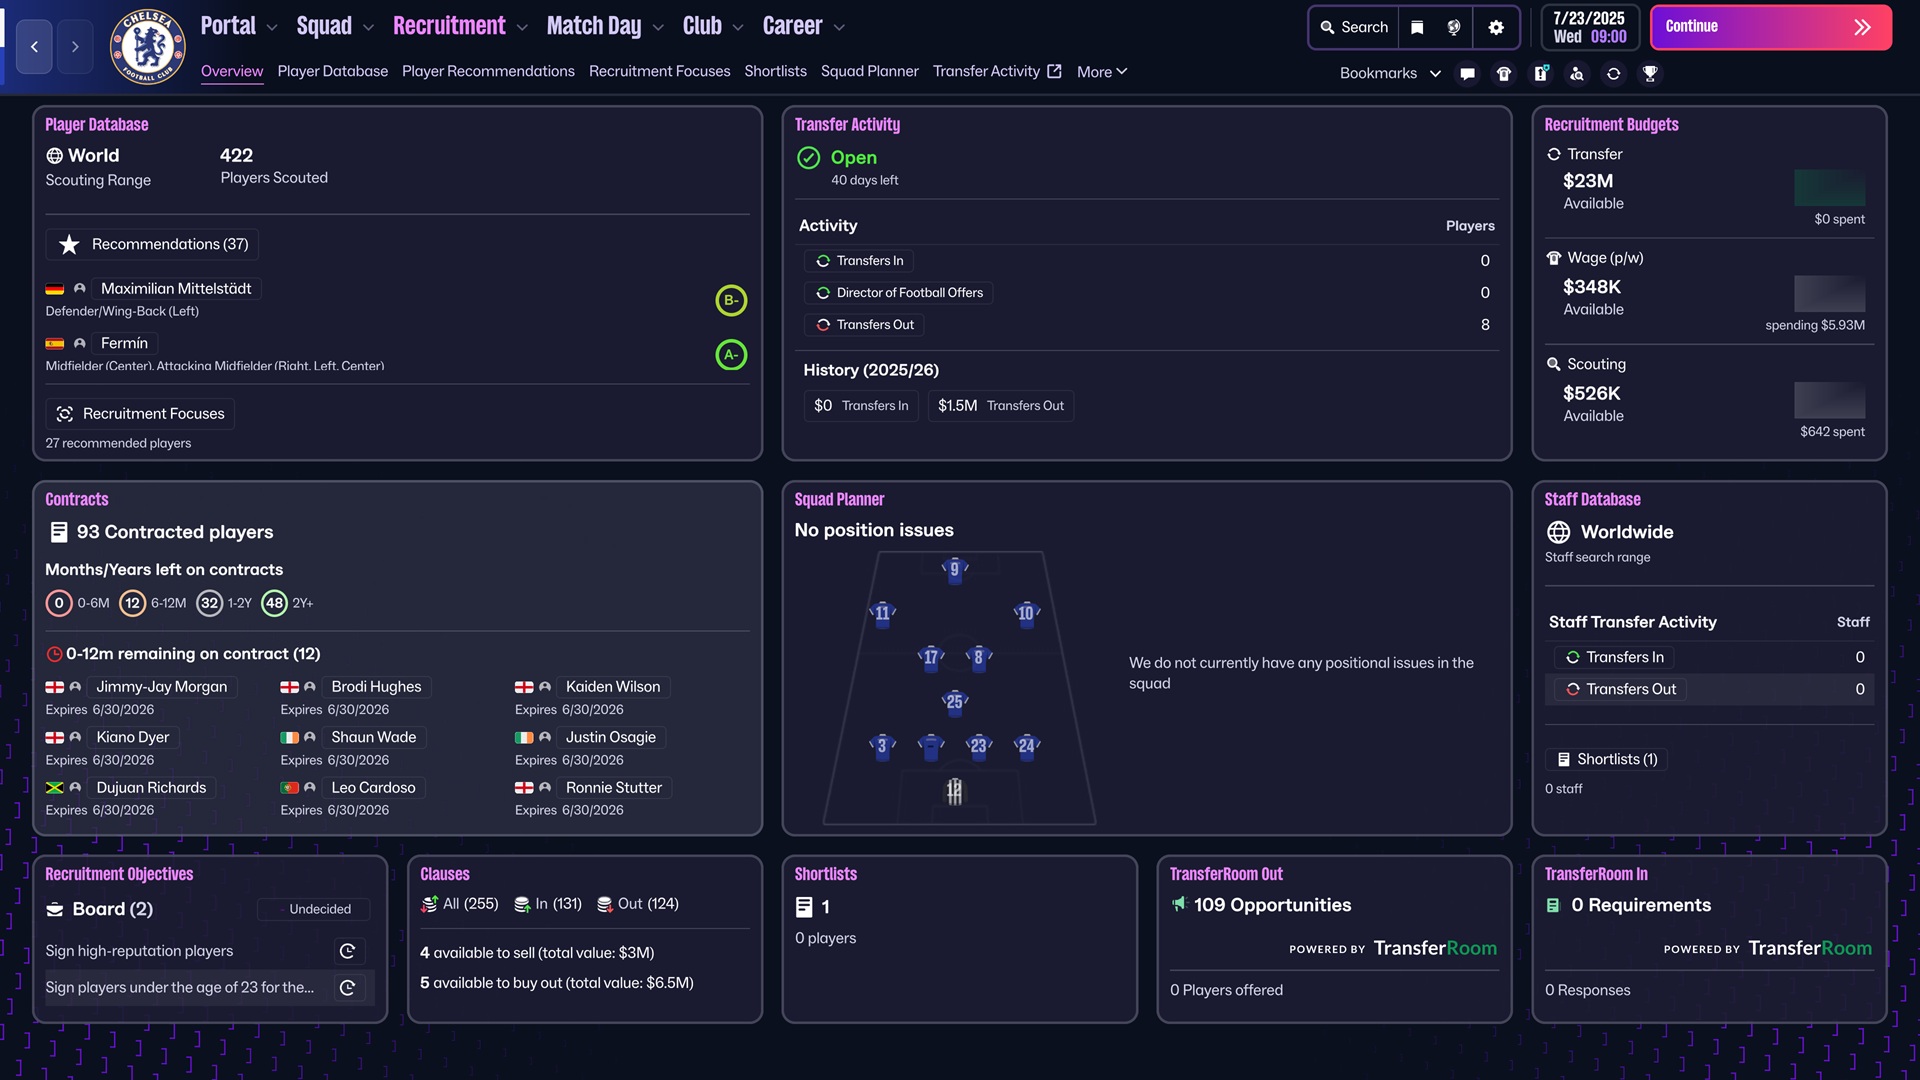Click the globe icon in the top bar

coord(1456,27)
